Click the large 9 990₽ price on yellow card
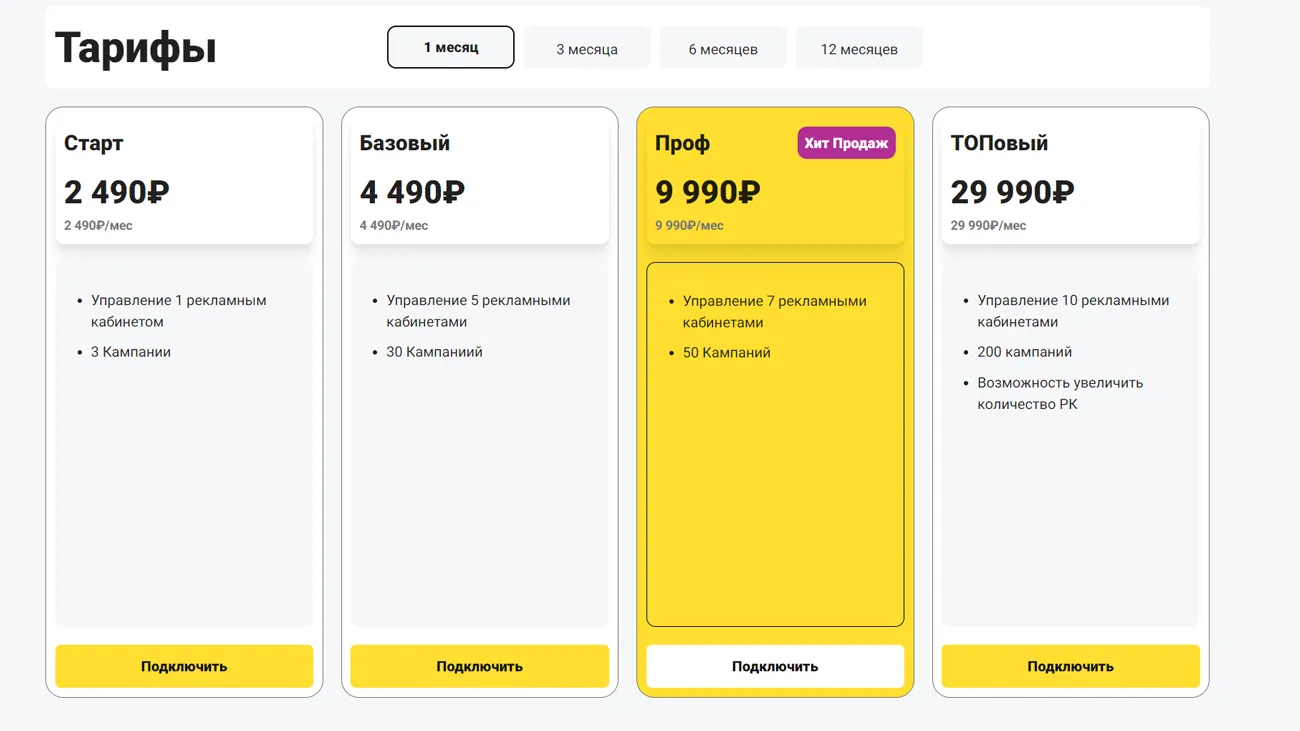This screenshot has height=731, width=1300. pos(708,191)
